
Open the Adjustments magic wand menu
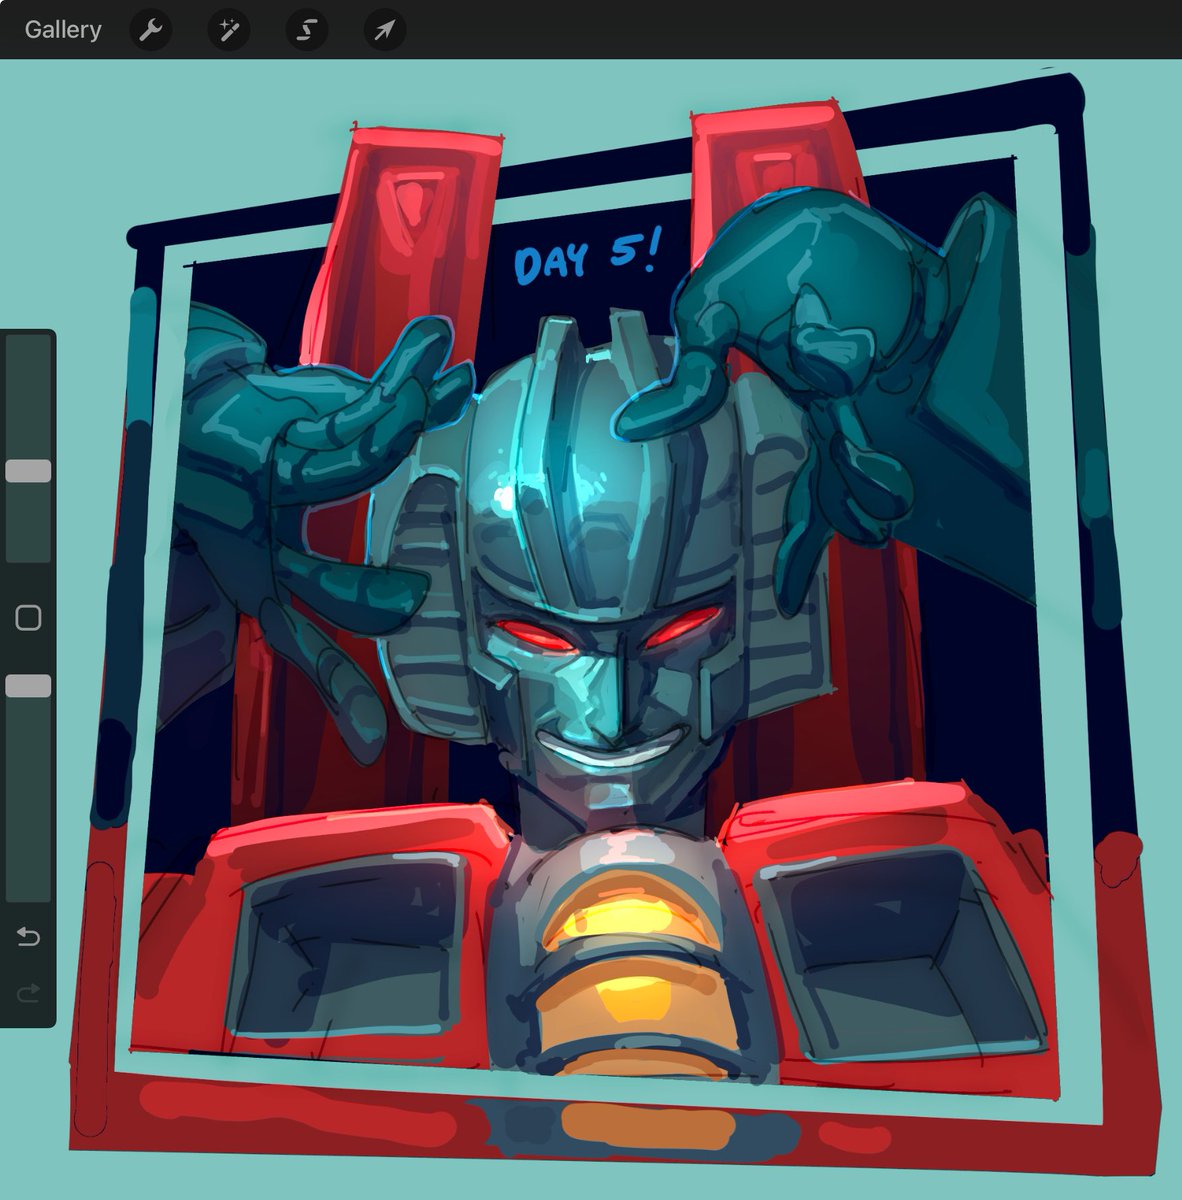[229, 30]
